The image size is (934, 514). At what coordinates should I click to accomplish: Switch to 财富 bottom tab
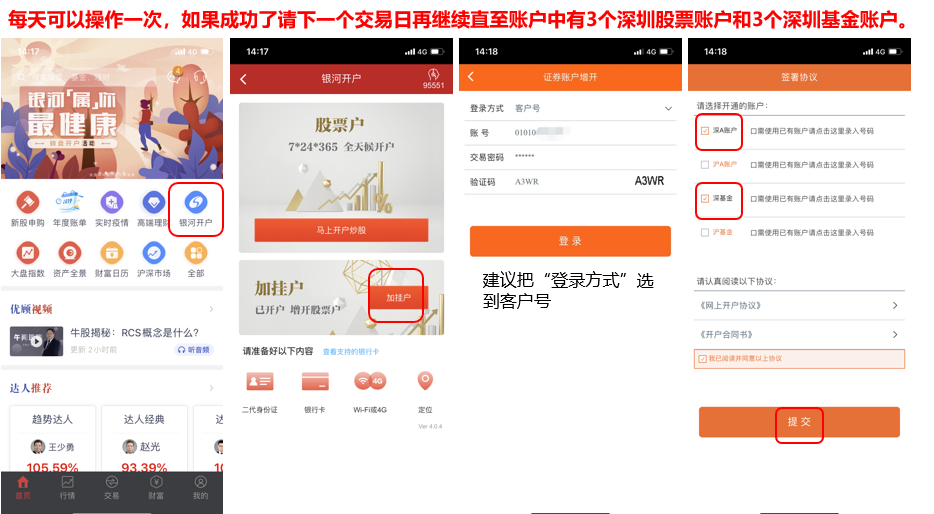click(156, 488)
